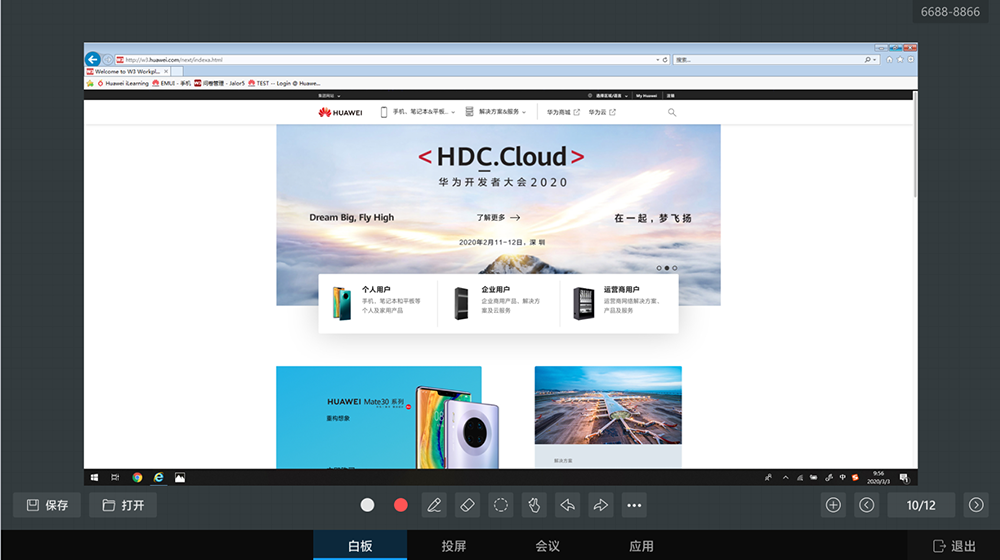1000x560 pixels.
Task: Open the Photos app on taskbar
Action: click(x=180, y=477)
